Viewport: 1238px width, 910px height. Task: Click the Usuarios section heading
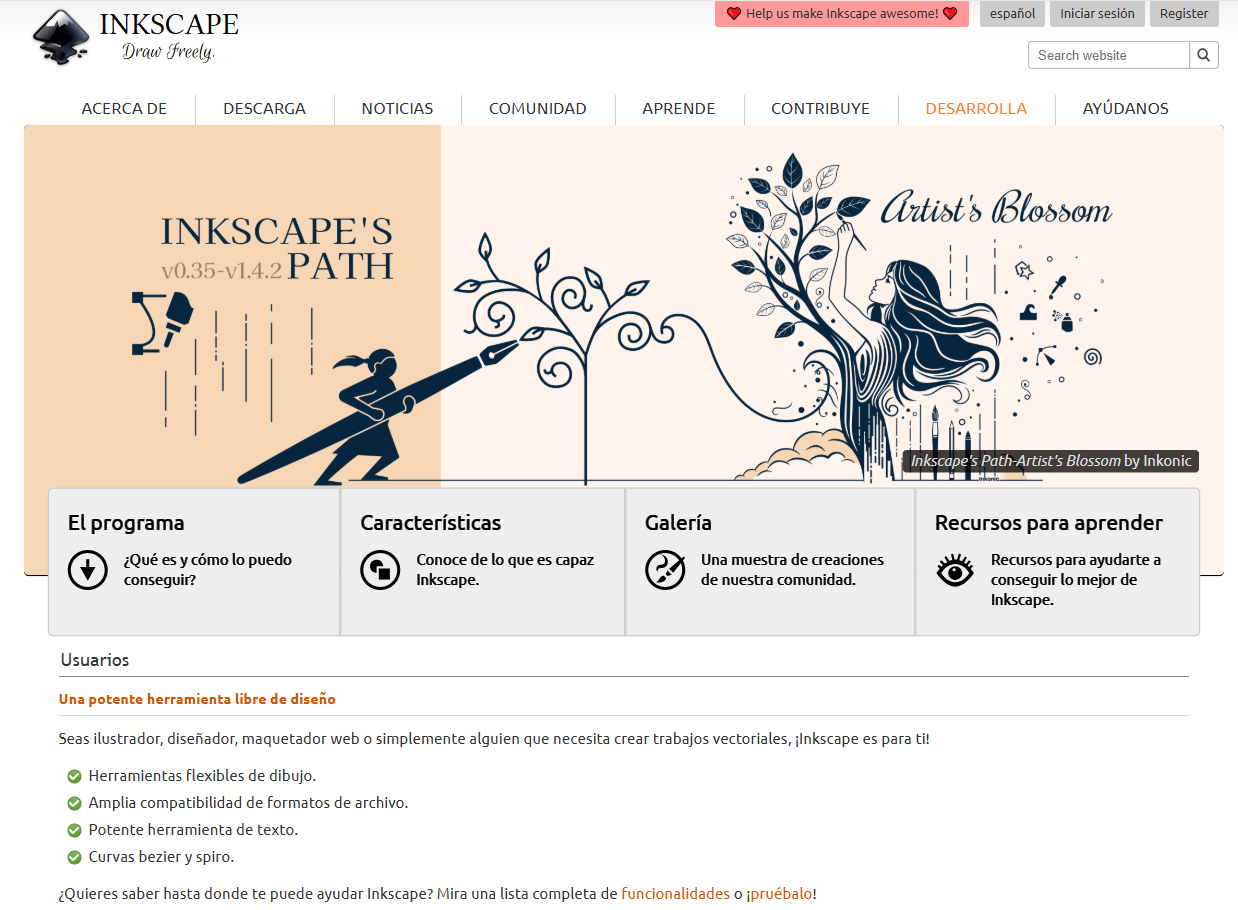pos(94,660)
